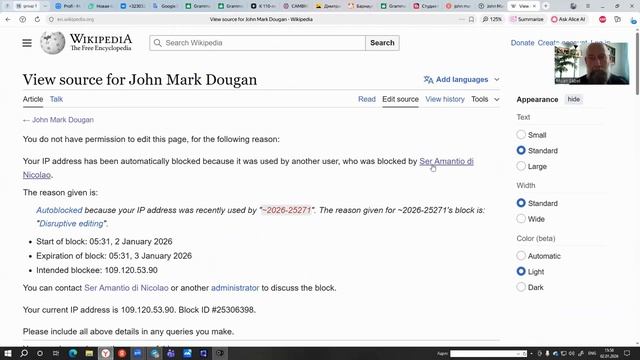
Task: Click the translate icon beside Add languages
Action: click(x=428, y=80)
